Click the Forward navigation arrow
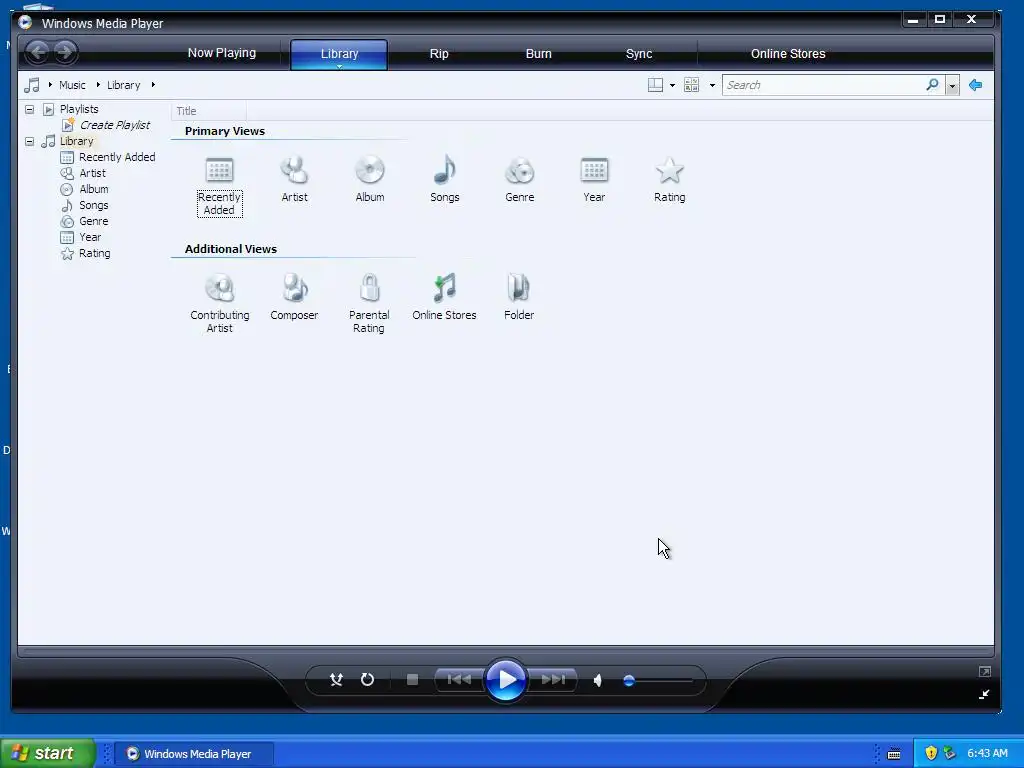This screenshot has height=768, width=1024. point(64,52)
